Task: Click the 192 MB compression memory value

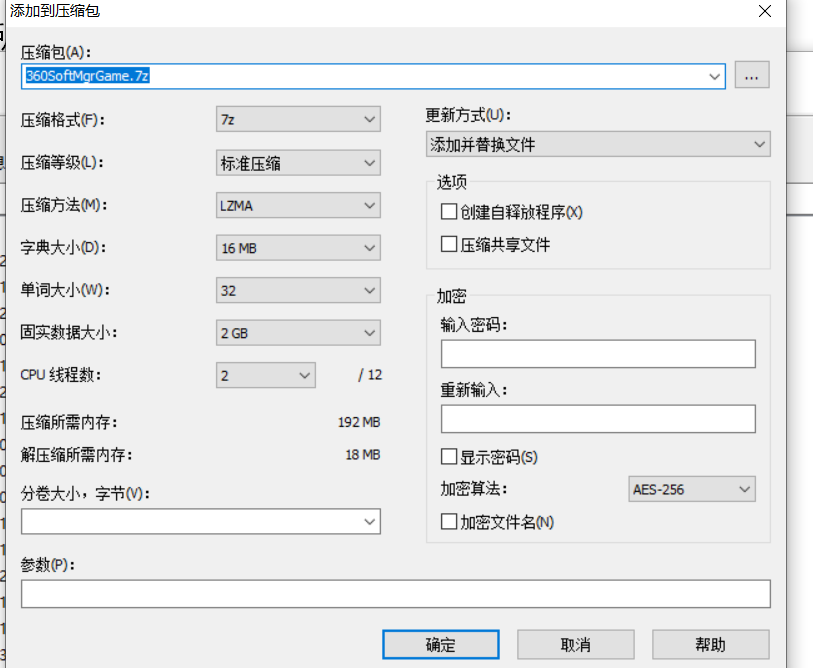Action: pyautogui.click(x=359, y=422)
